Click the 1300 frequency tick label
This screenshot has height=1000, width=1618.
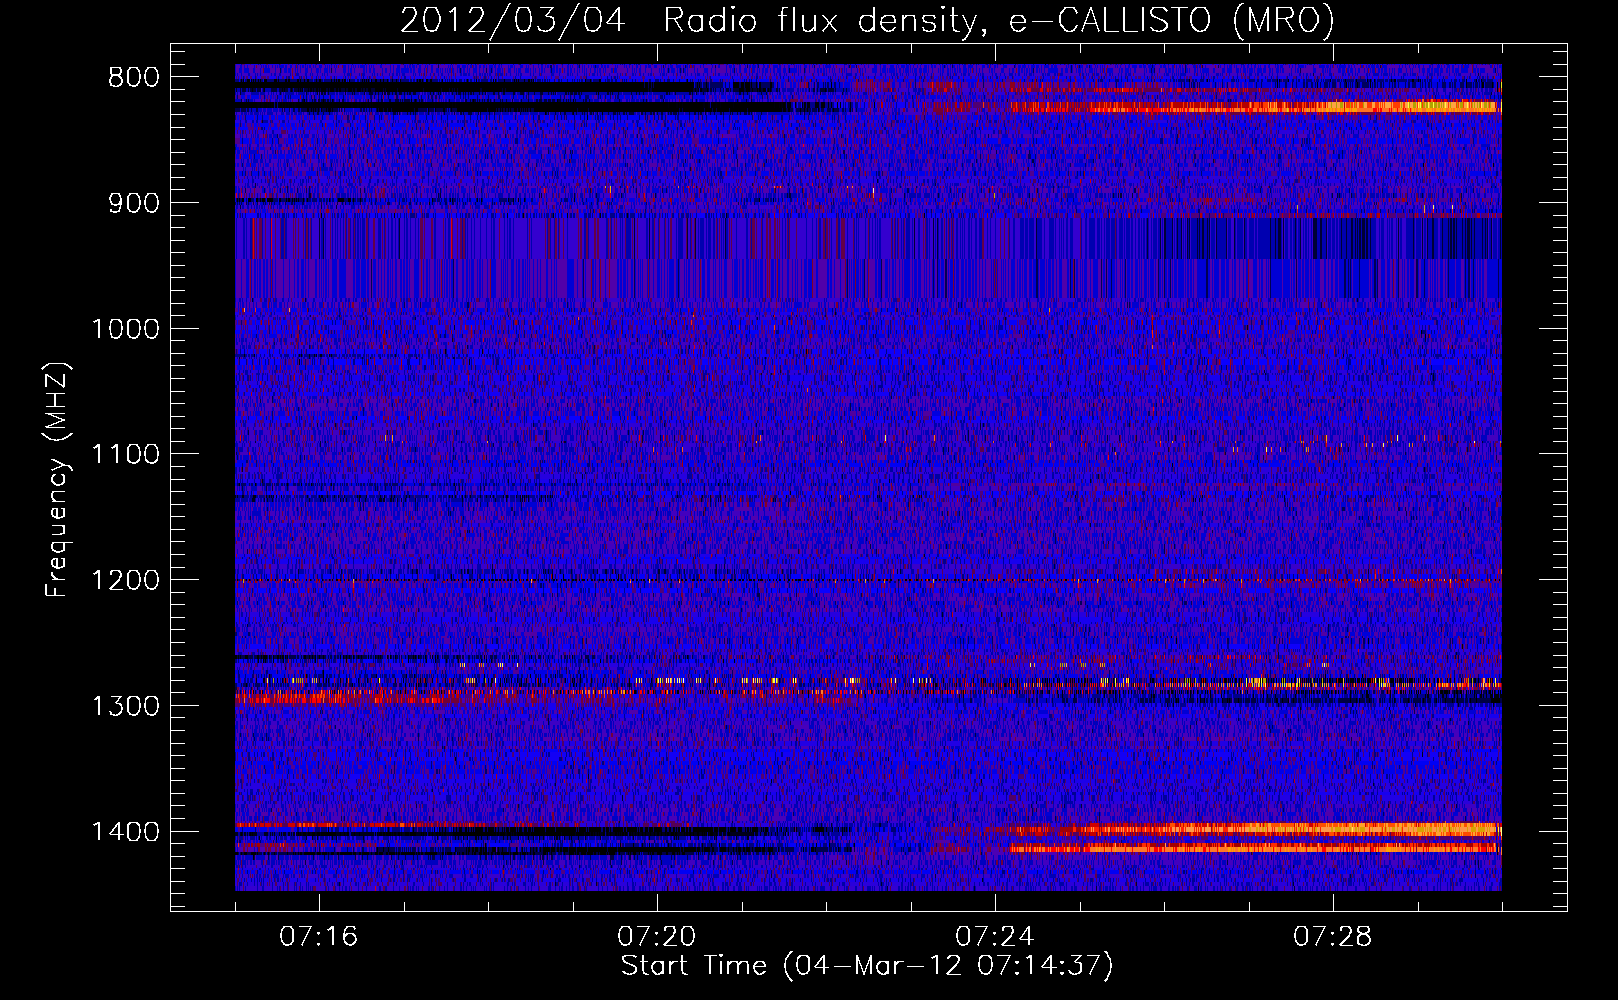[125, 706]
